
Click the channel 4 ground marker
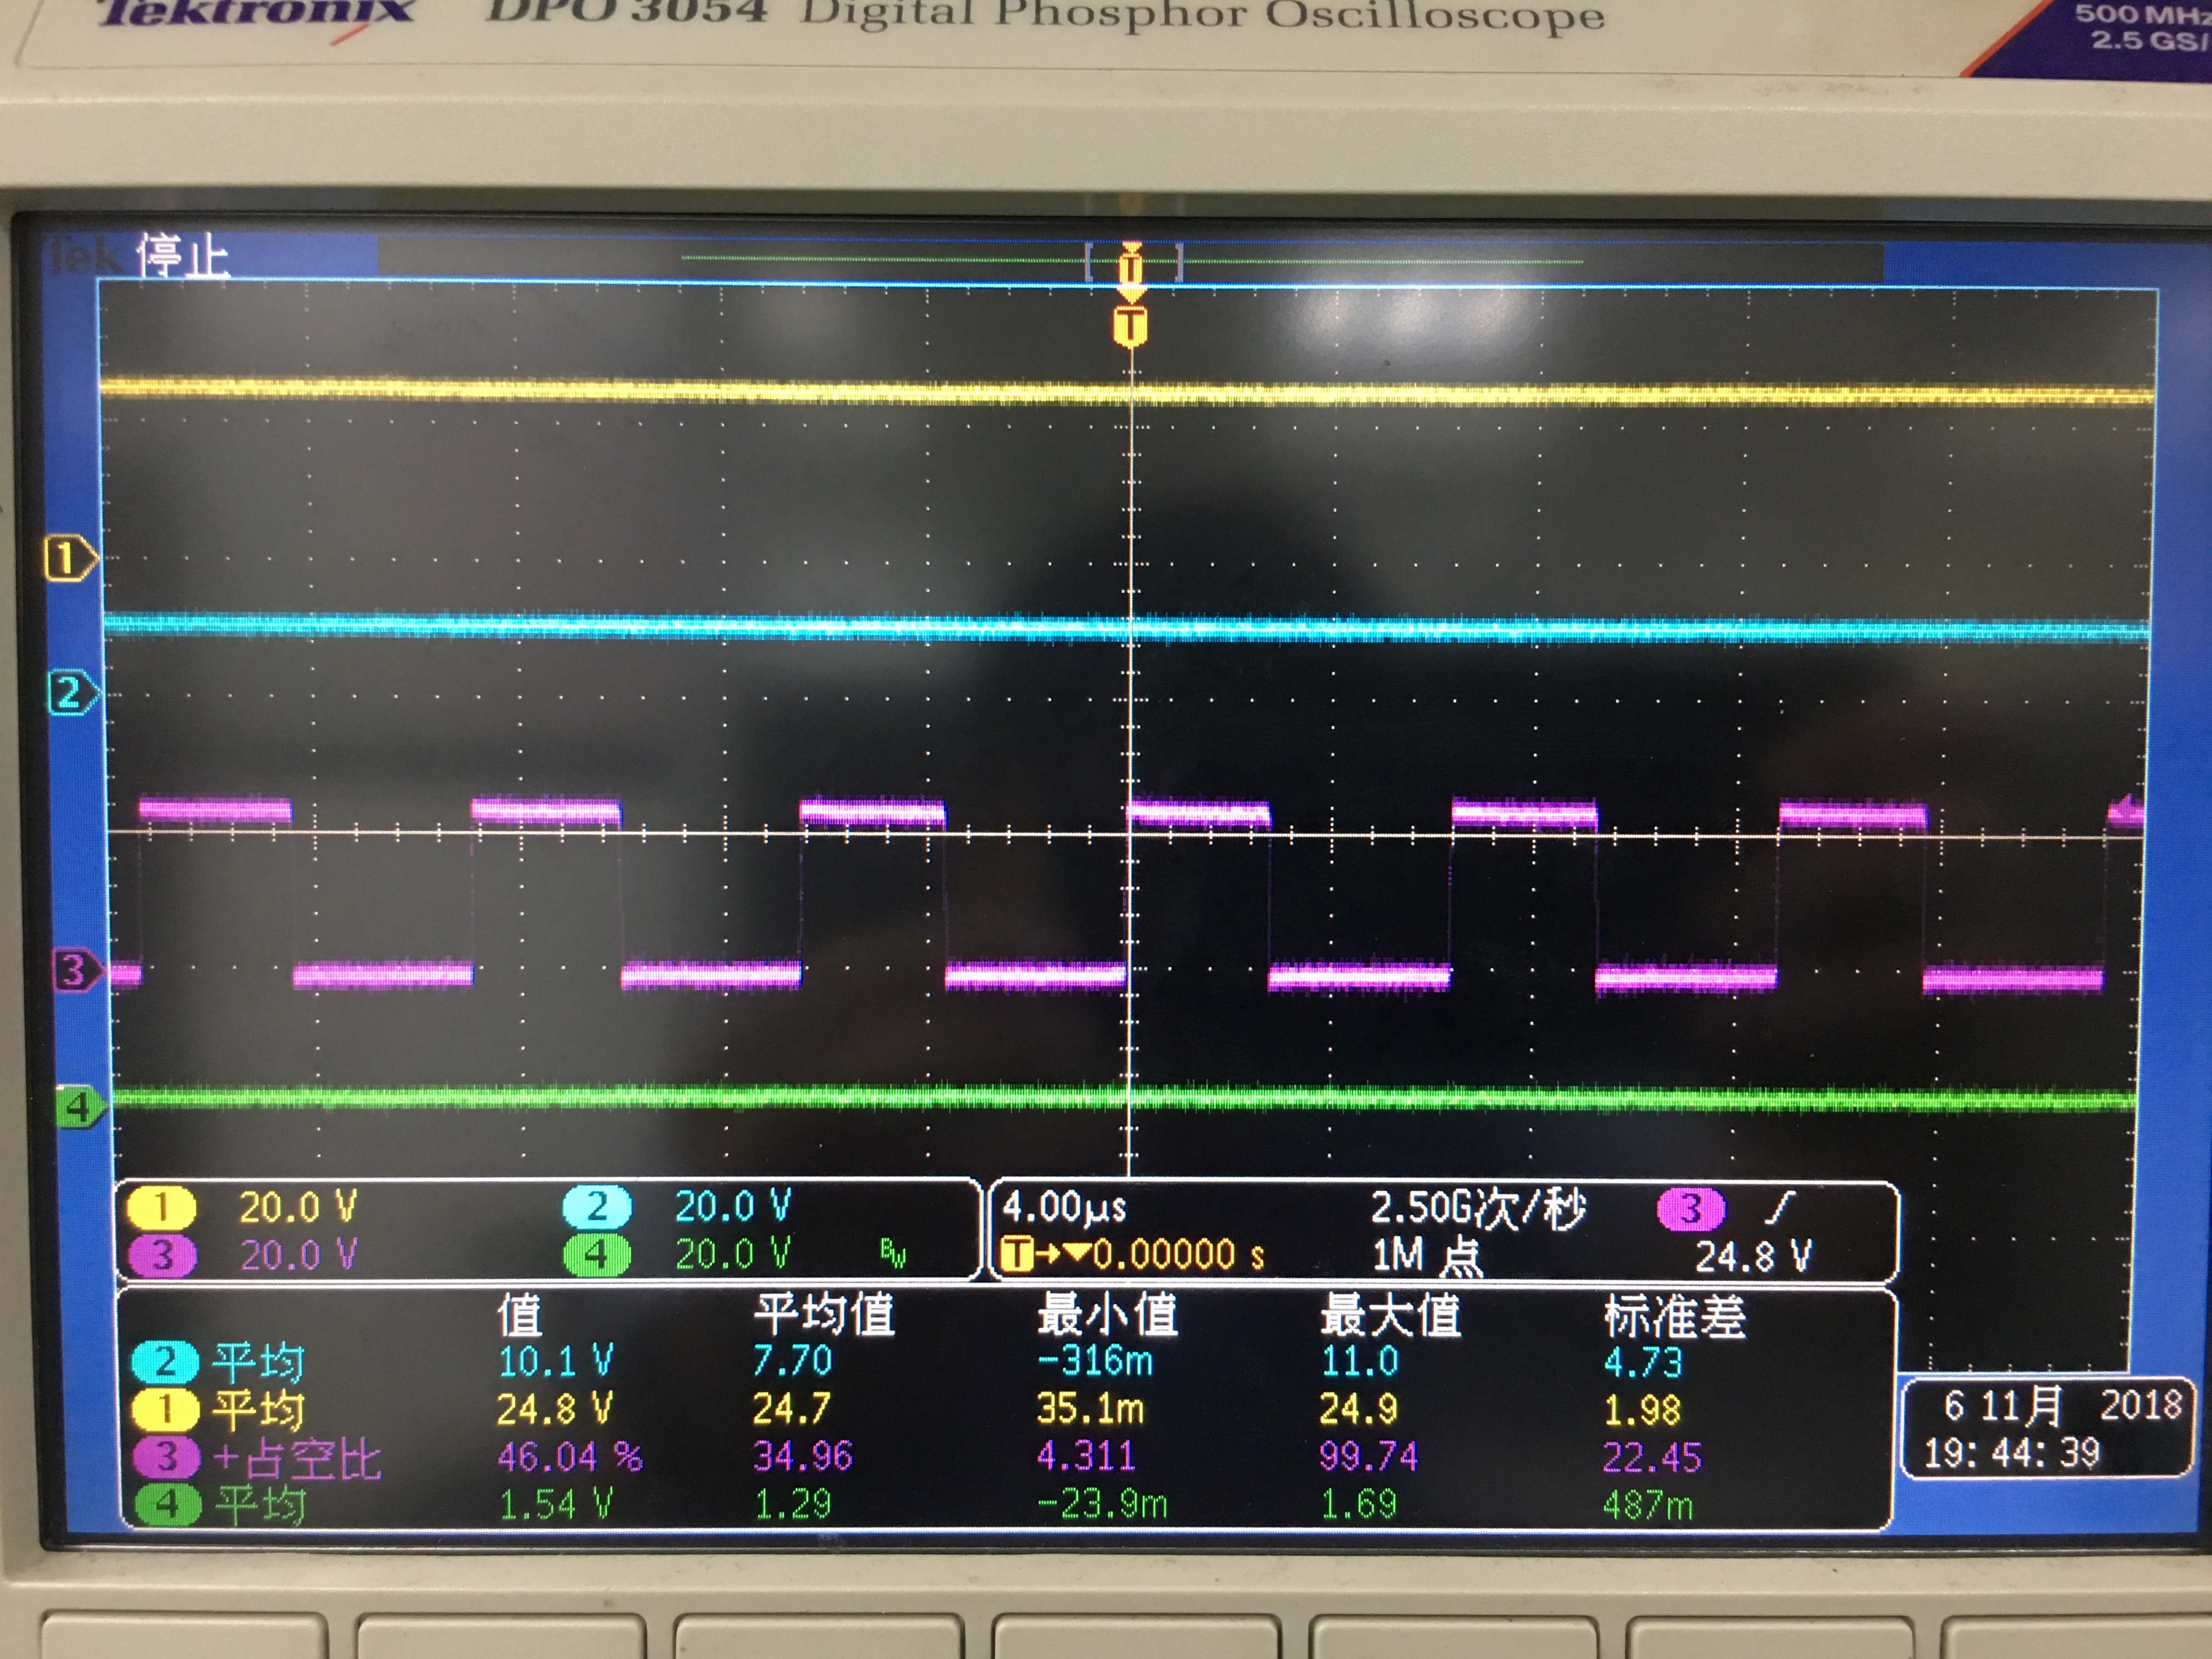pos(79,1107)
